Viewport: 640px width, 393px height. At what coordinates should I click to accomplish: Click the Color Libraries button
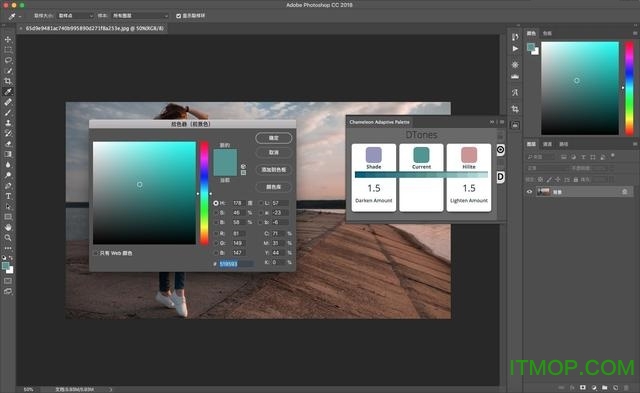(x=274, y=187)
